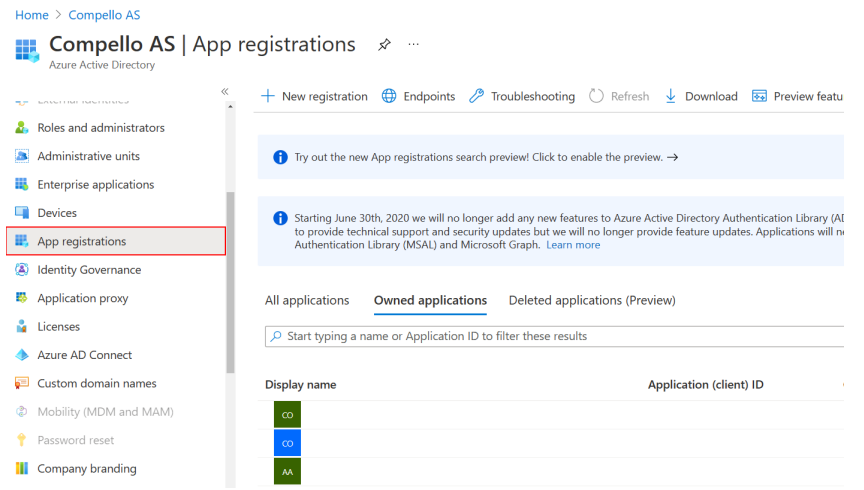Screen dimensions: 864x490
Task: Click New registration
Action: pos(314,96)
